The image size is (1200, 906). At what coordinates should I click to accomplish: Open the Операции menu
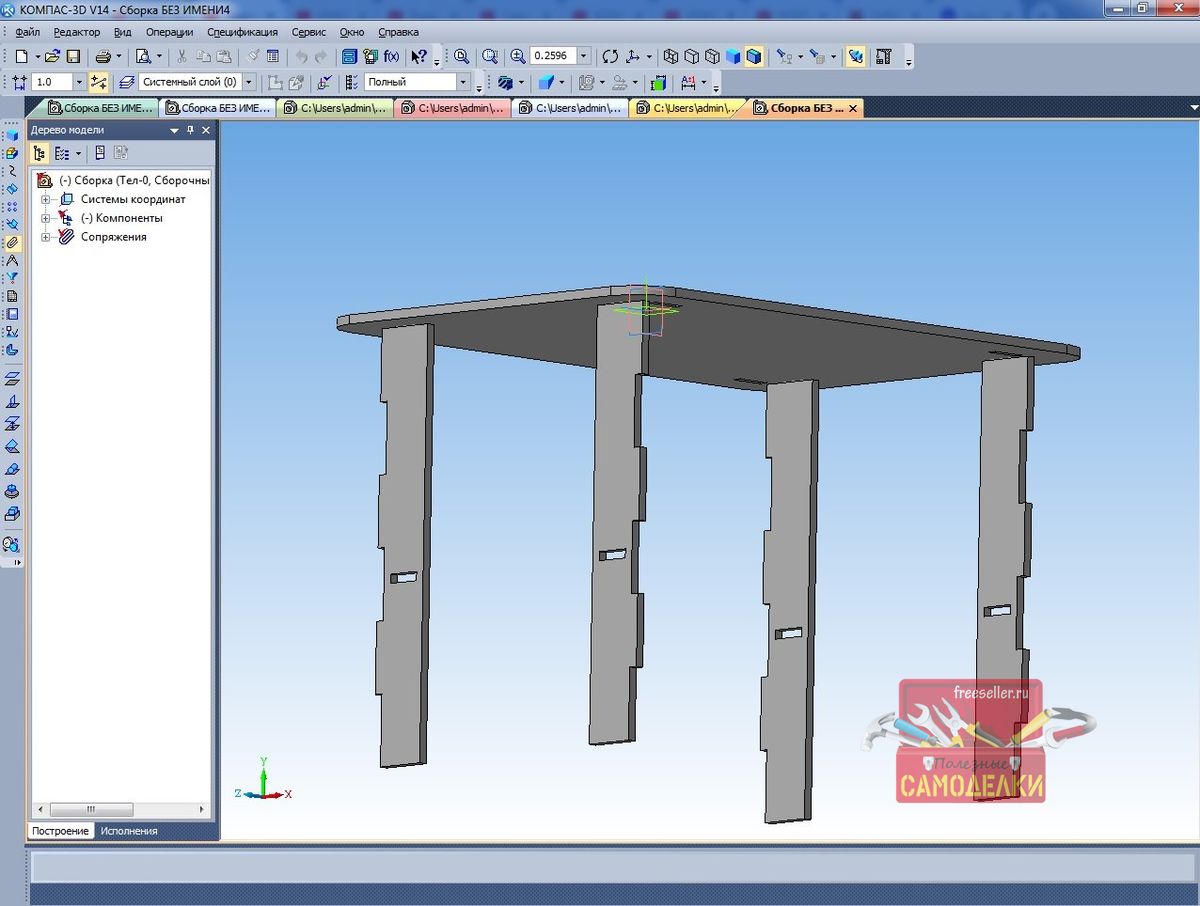(169, 32)
